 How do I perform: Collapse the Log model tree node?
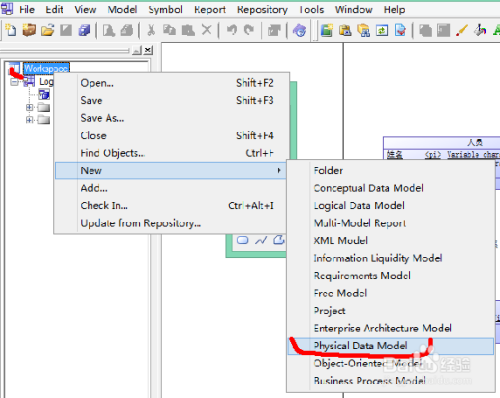pyautogui.click(x=14, y=82)
